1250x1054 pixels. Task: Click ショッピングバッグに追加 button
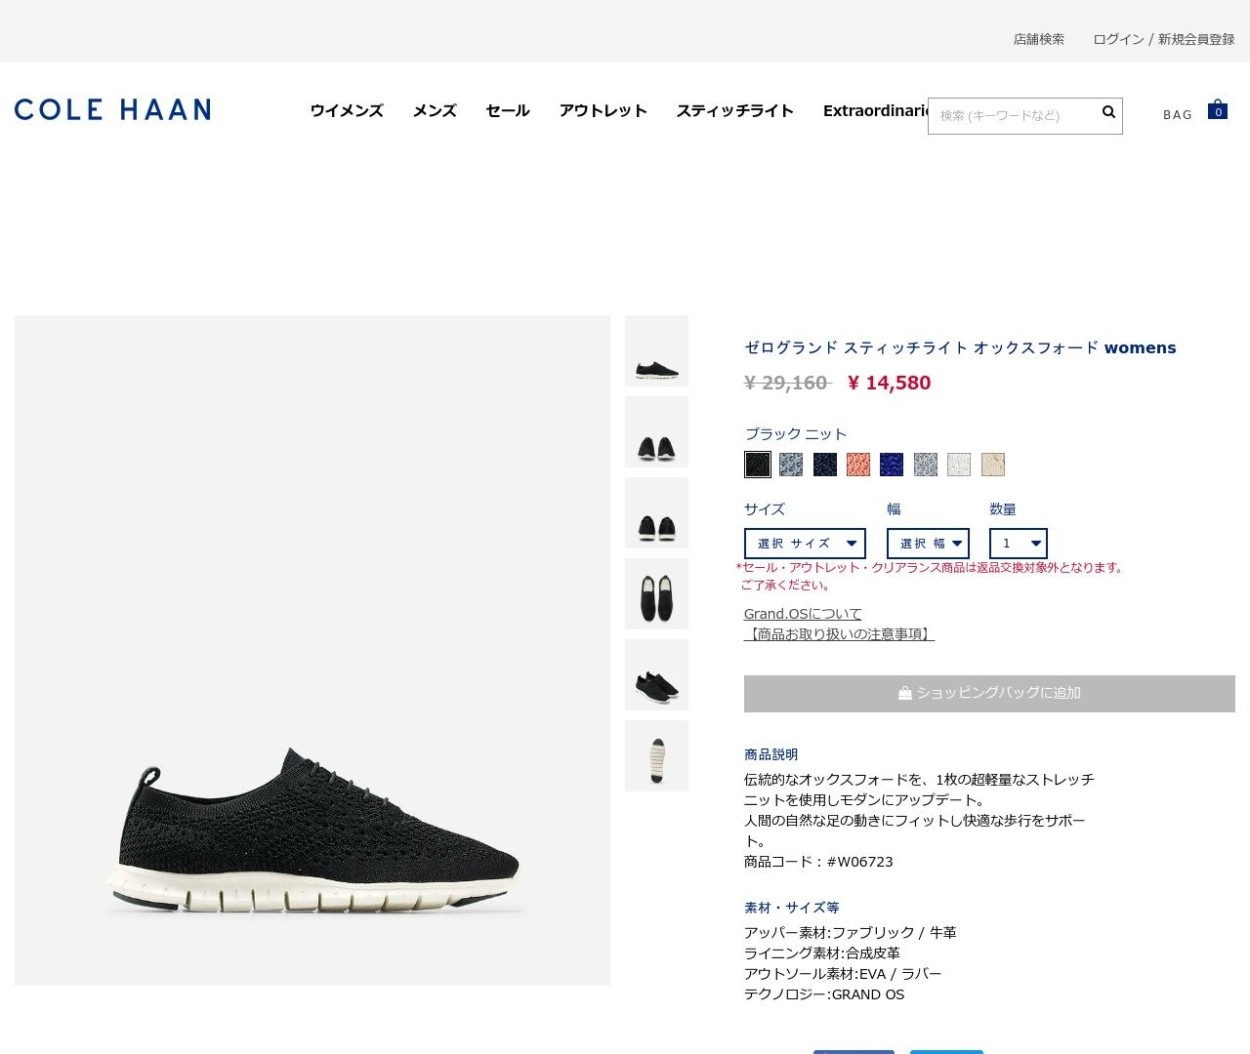pos(989,693)
